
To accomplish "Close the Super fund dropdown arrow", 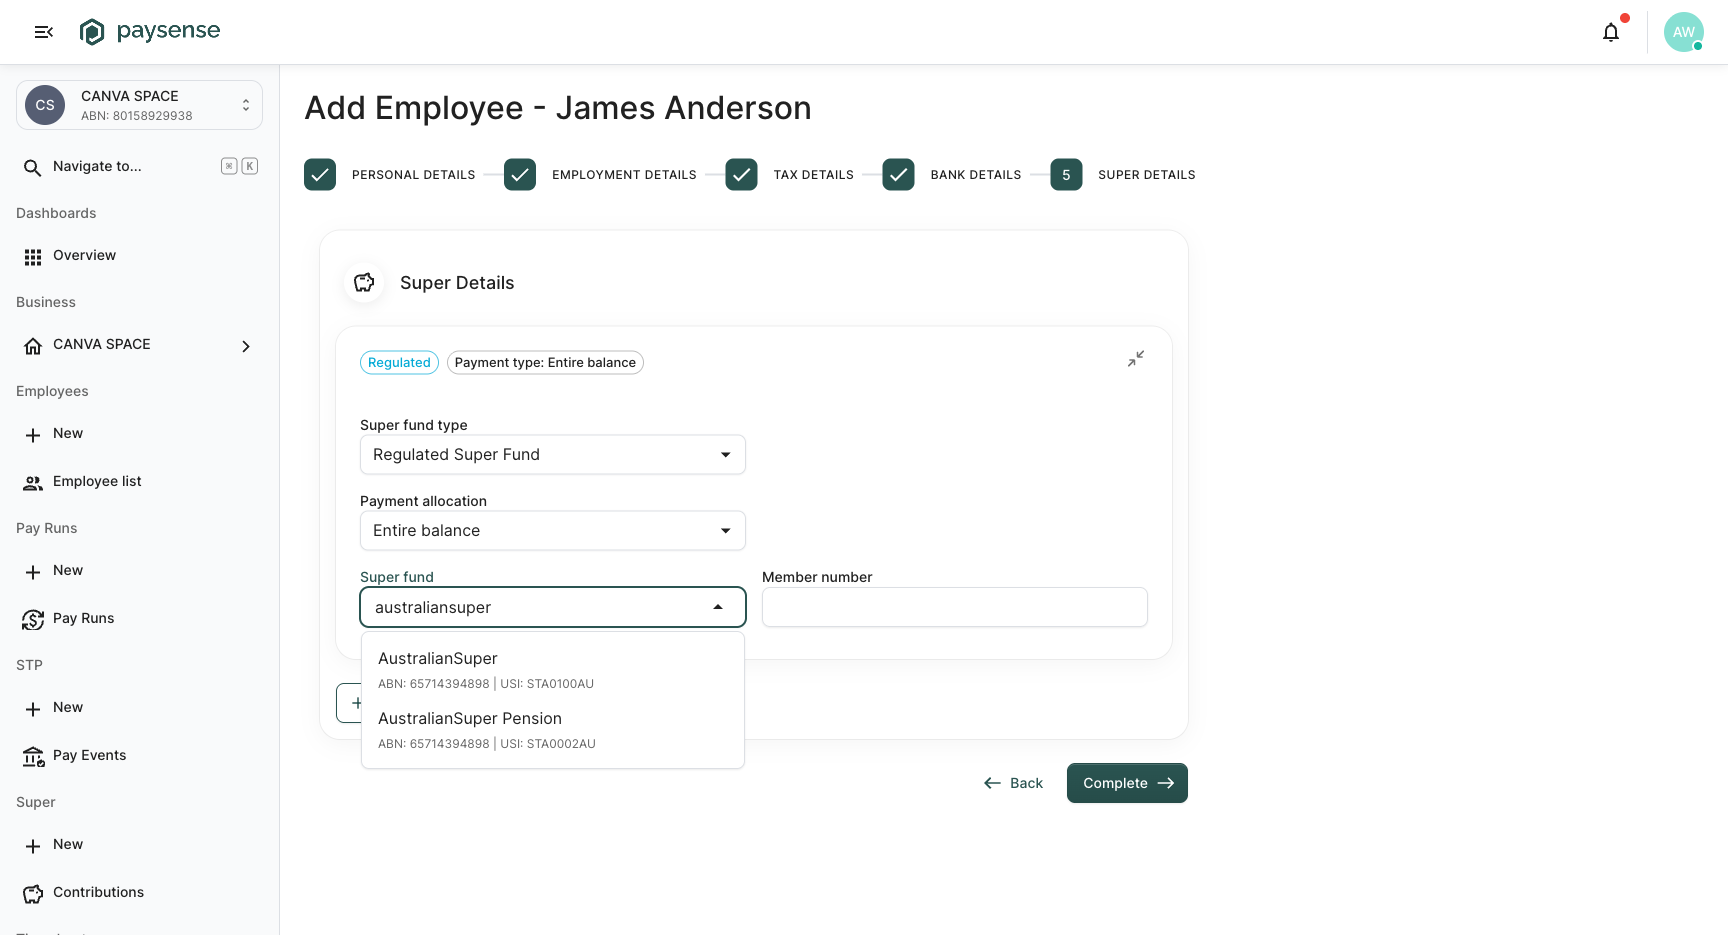I will (718, 607).
